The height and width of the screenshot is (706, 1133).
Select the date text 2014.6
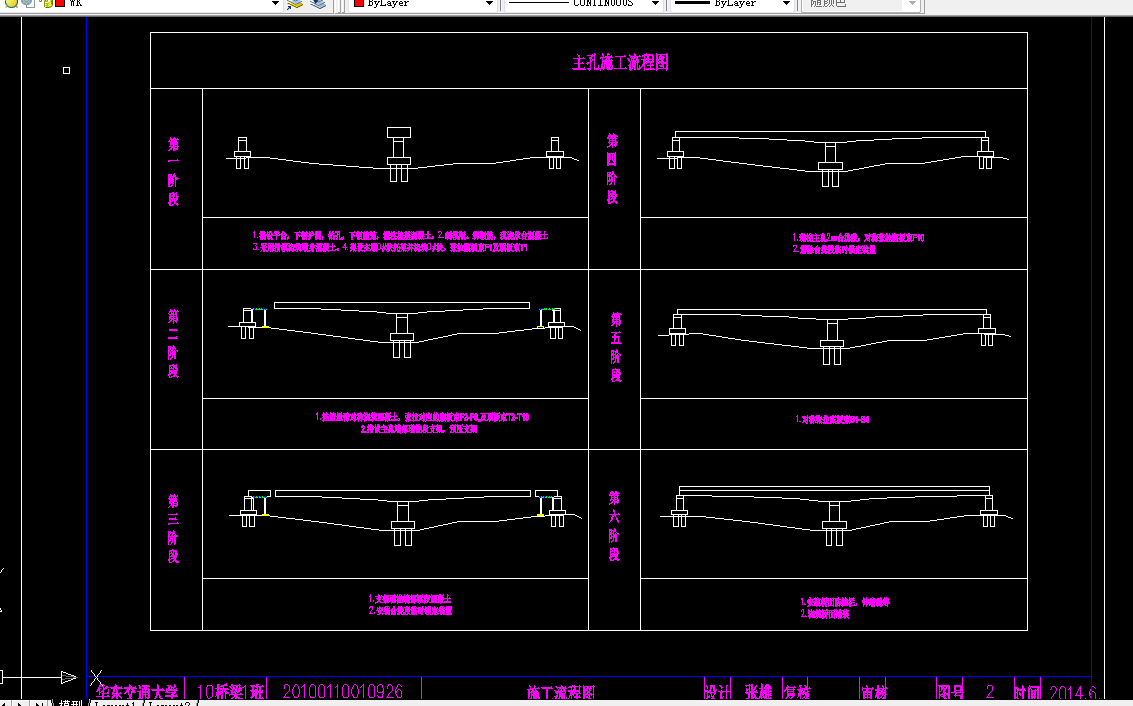point(1073,692)
